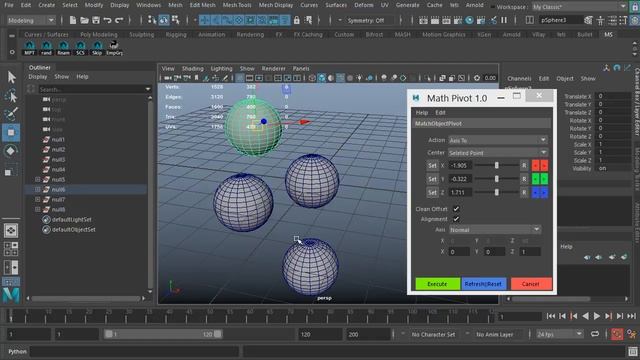Undo last action with toolbar arrow

click(107, 20)
